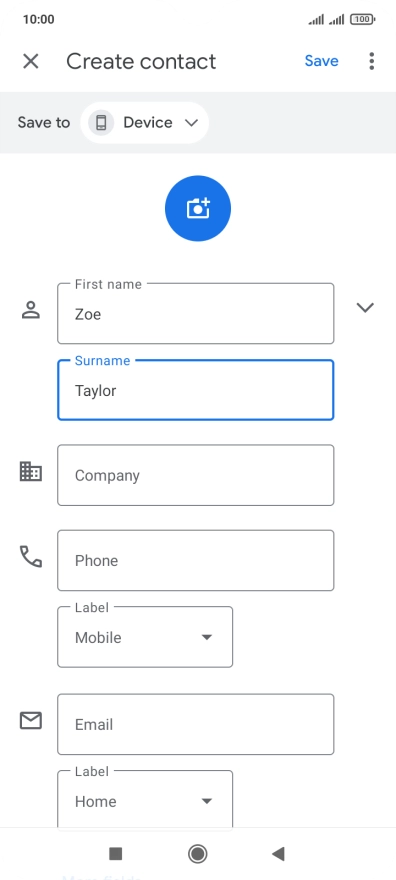Tap the phone handset icon
This screenshot has width=396, height=880.
[31, 556]
